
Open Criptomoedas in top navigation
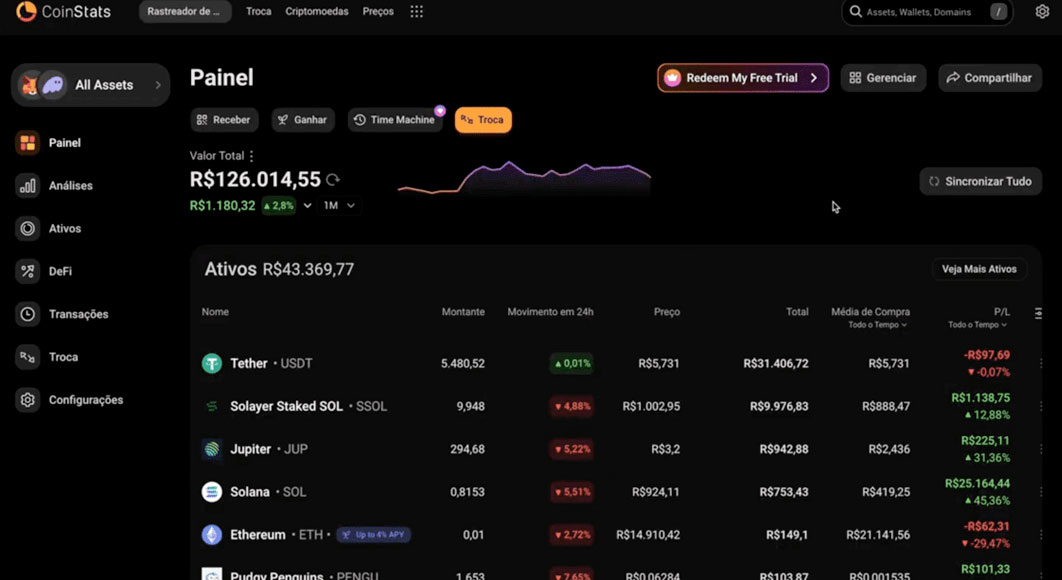317,12
